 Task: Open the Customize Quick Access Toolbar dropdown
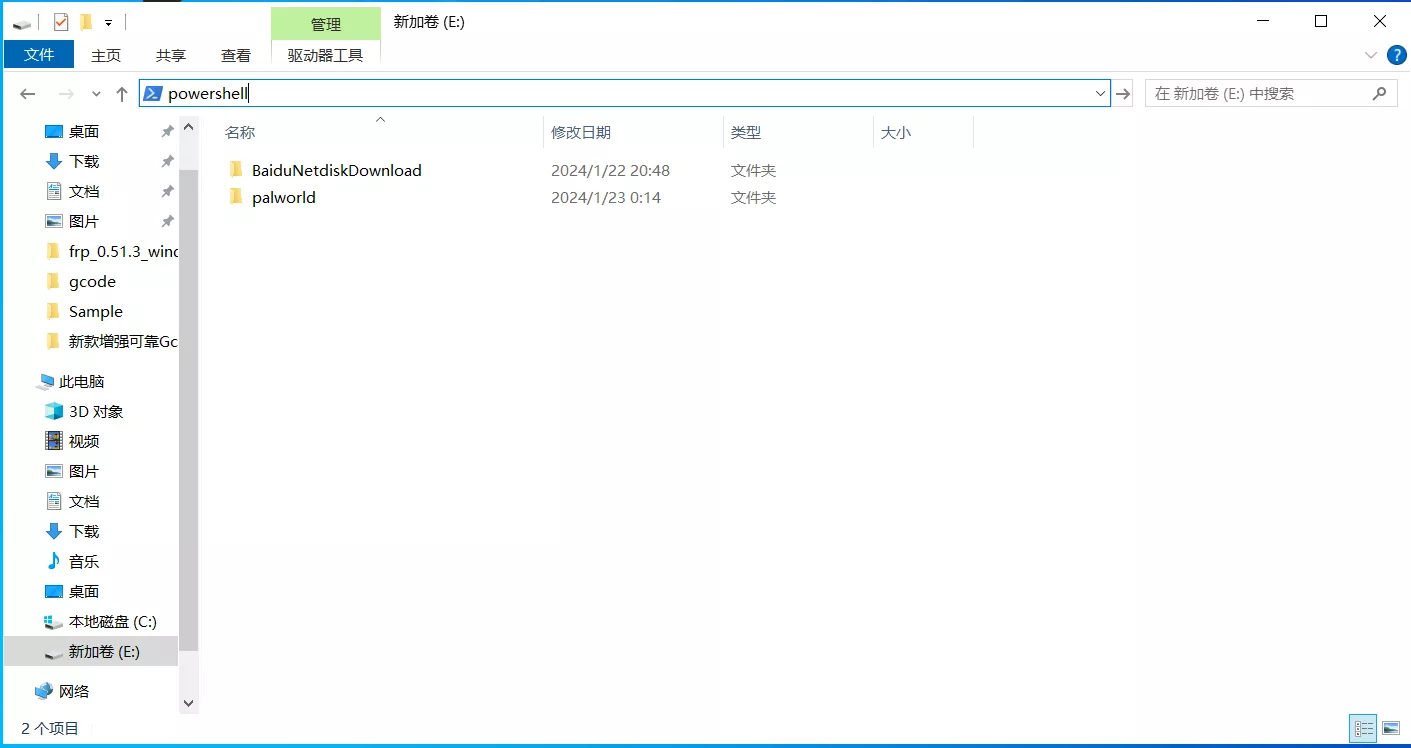108,21
